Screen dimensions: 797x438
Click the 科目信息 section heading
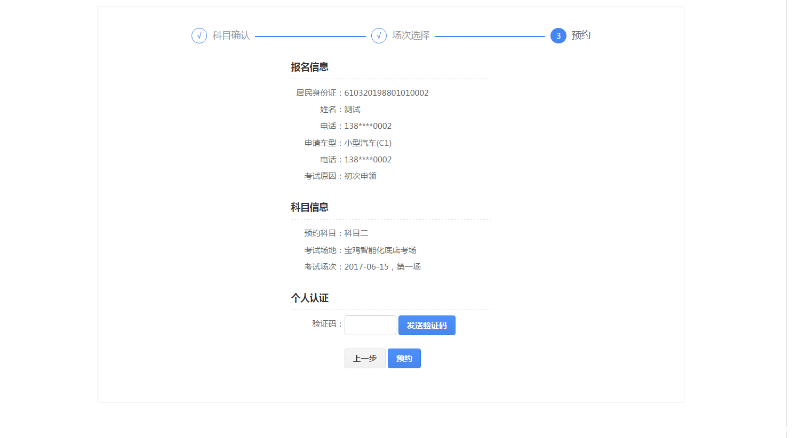(310, 207)
